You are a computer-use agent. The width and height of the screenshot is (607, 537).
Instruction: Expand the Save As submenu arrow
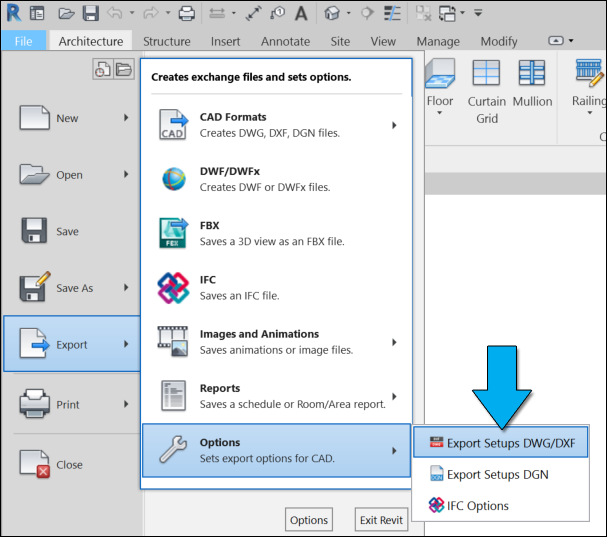click(126, 288)
